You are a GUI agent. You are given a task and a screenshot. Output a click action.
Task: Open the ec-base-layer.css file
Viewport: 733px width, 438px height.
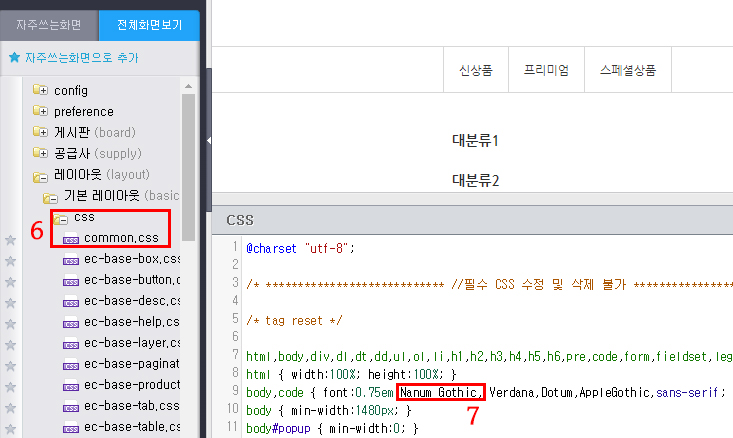tap(132, 343)
